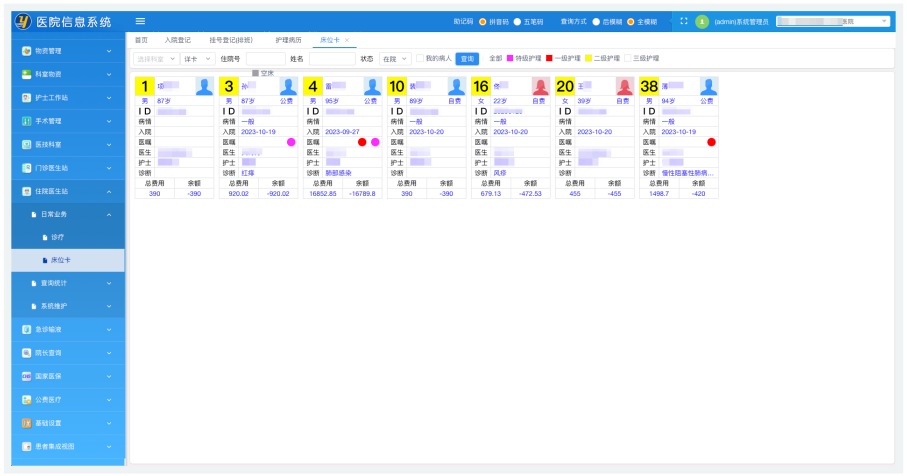This screenshot has height=476, width=907.
Task: Click the male avatar on bed 4 card
Action: pos(373,86)
